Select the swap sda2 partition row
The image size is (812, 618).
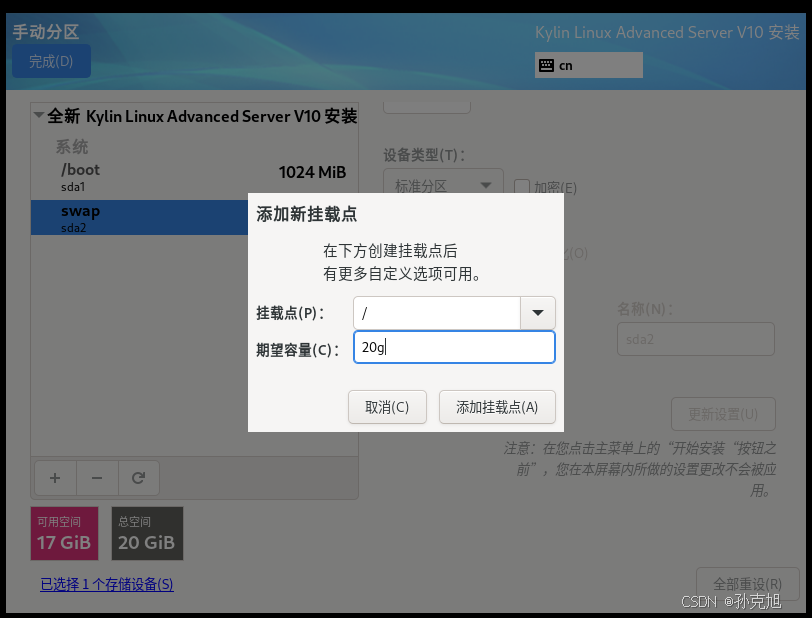click(x=140, y=218)
